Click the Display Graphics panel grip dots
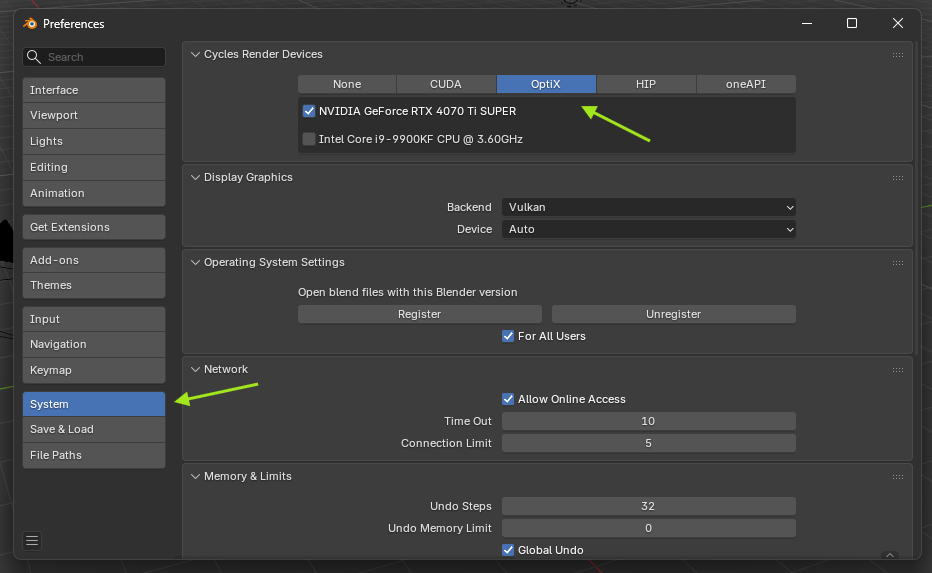 click(898, 178)
